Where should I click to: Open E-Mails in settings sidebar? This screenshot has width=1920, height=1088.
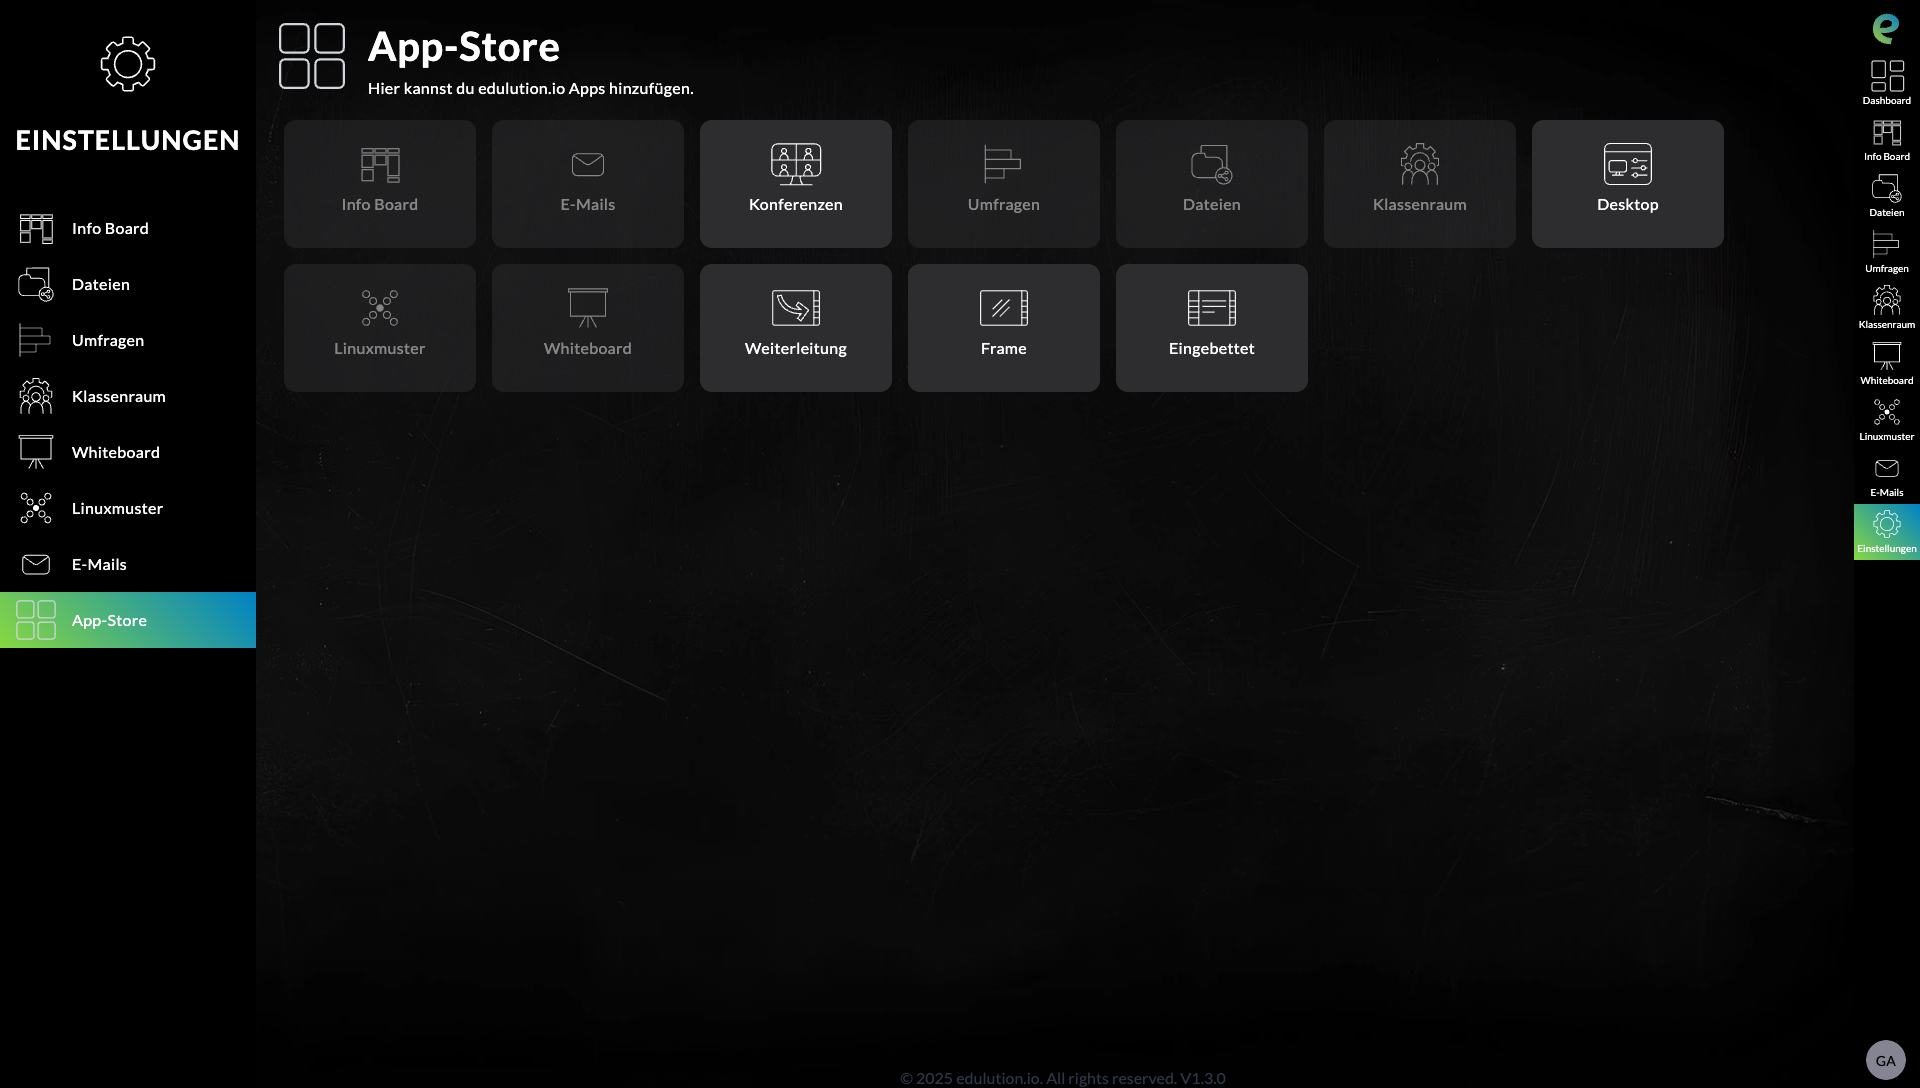(x=128, y=564)
